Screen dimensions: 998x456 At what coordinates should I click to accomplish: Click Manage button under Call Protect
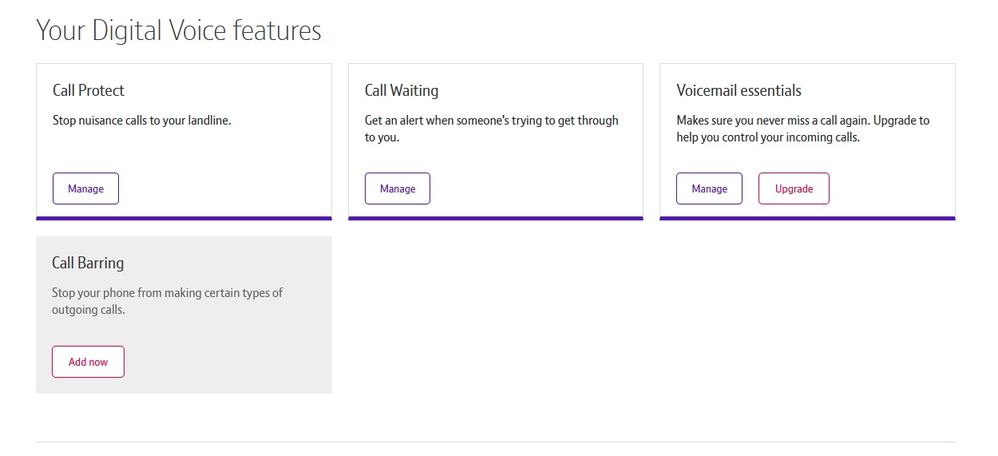coord(85,188)
